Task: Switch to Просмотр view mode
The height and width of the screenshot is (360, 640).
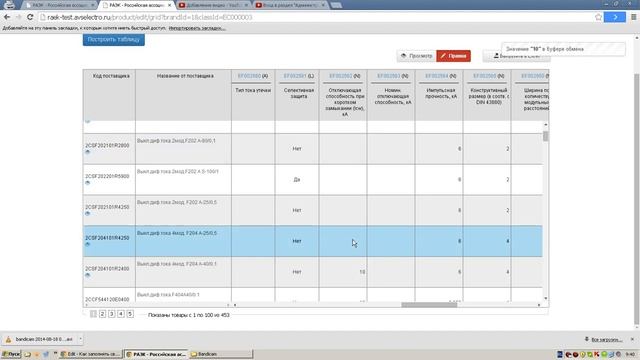Action: [416, 56]
